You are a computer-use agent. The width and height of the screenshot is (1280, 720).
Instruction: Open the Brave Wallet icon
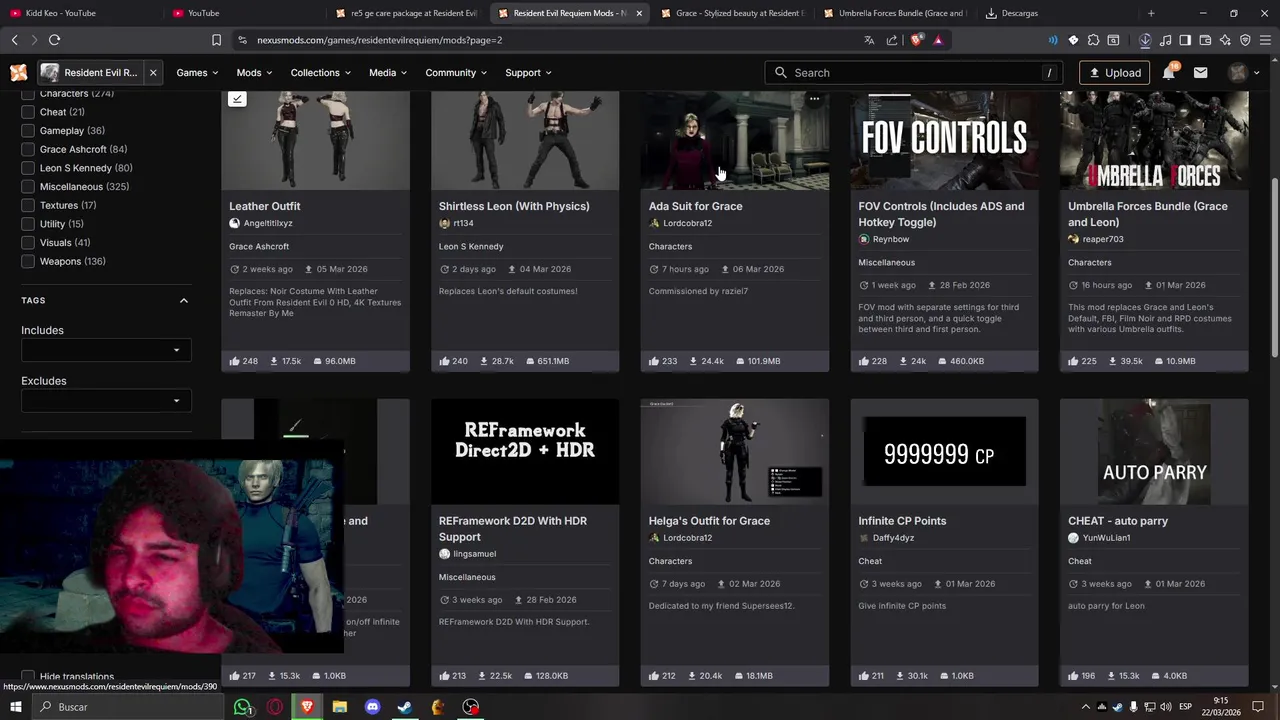point(1205,40)
